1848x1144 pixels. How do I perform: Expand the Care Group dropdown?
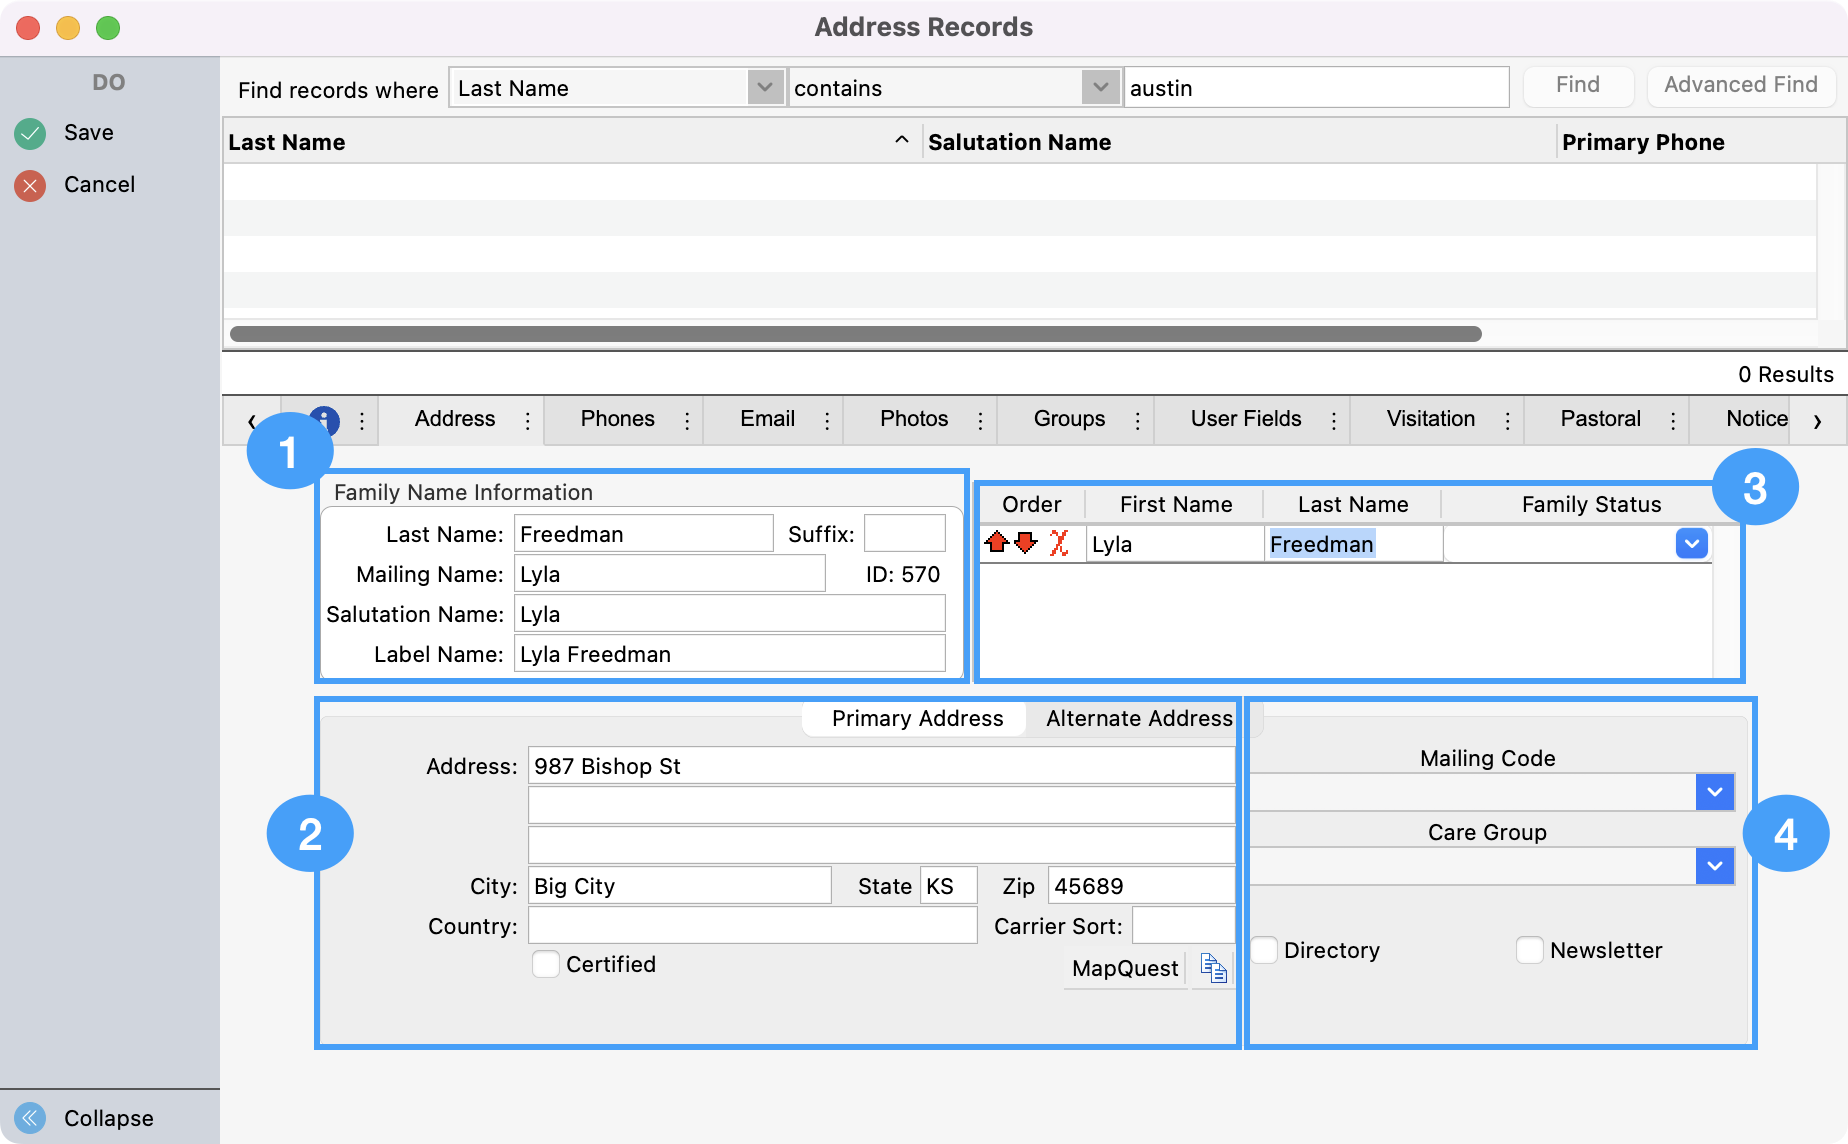(x=1714, y=866)
